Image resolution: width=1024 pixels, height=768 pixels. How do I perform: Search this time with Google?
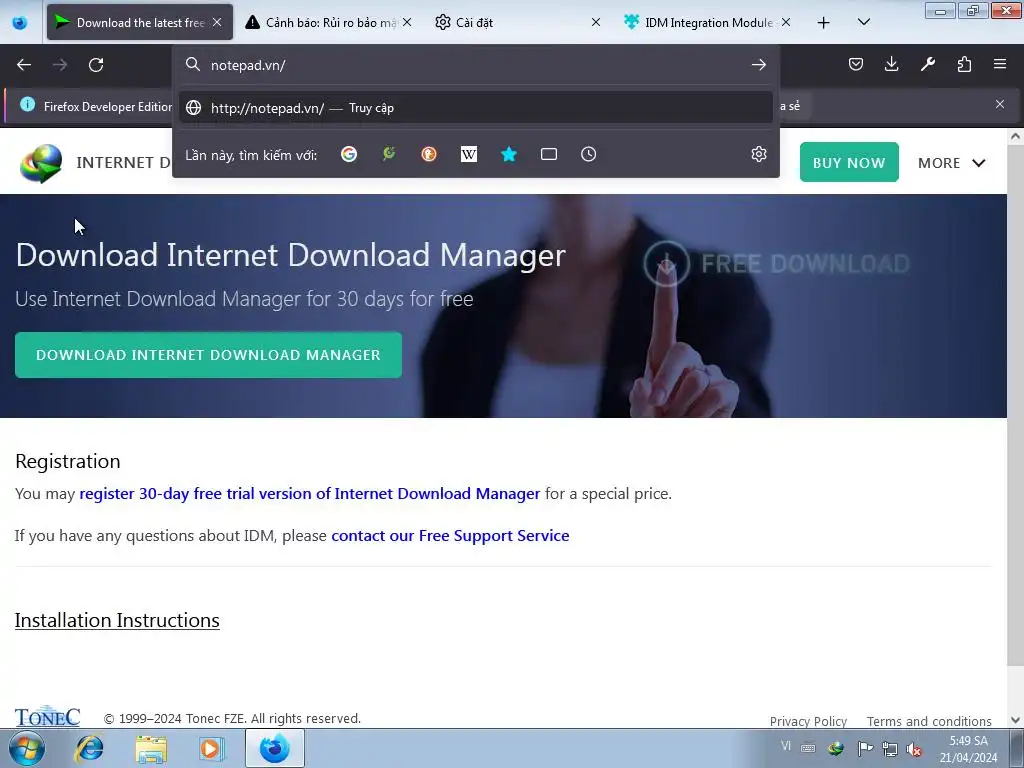(x=349, y=154)
